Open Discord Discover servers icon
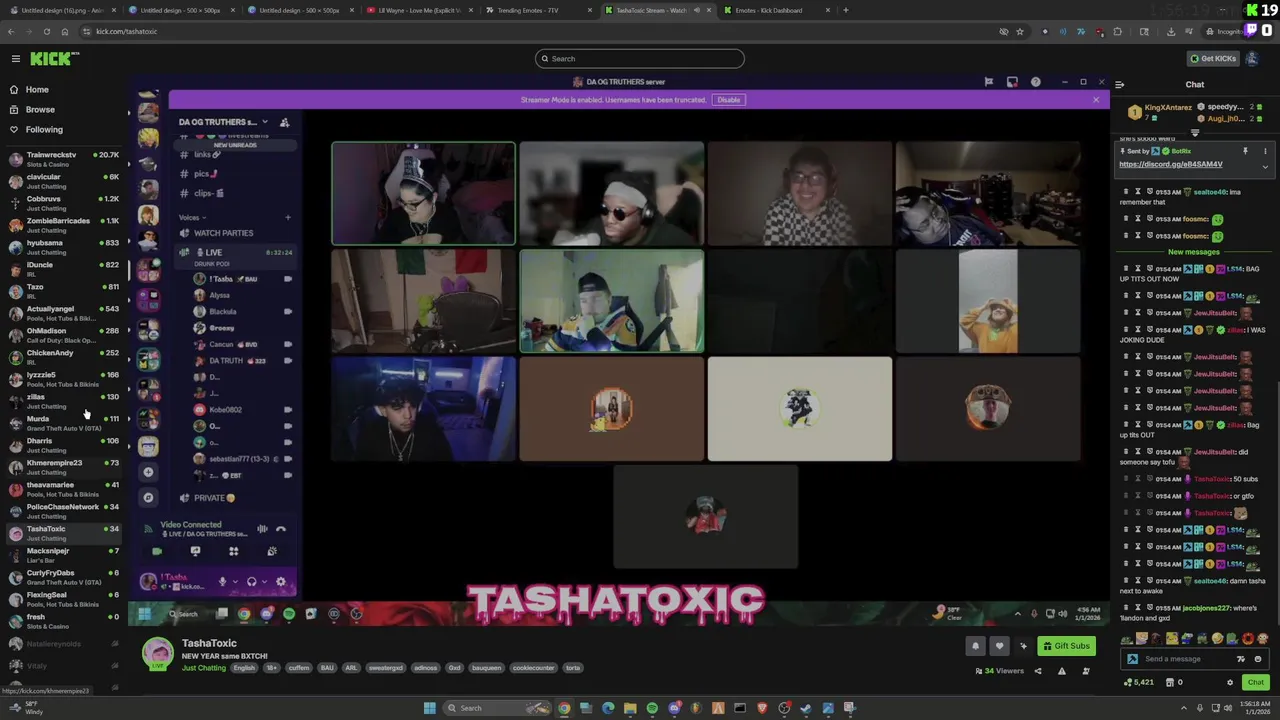Image resolution: width=1280 pixels, height=720 pixels. coord(148,497)
